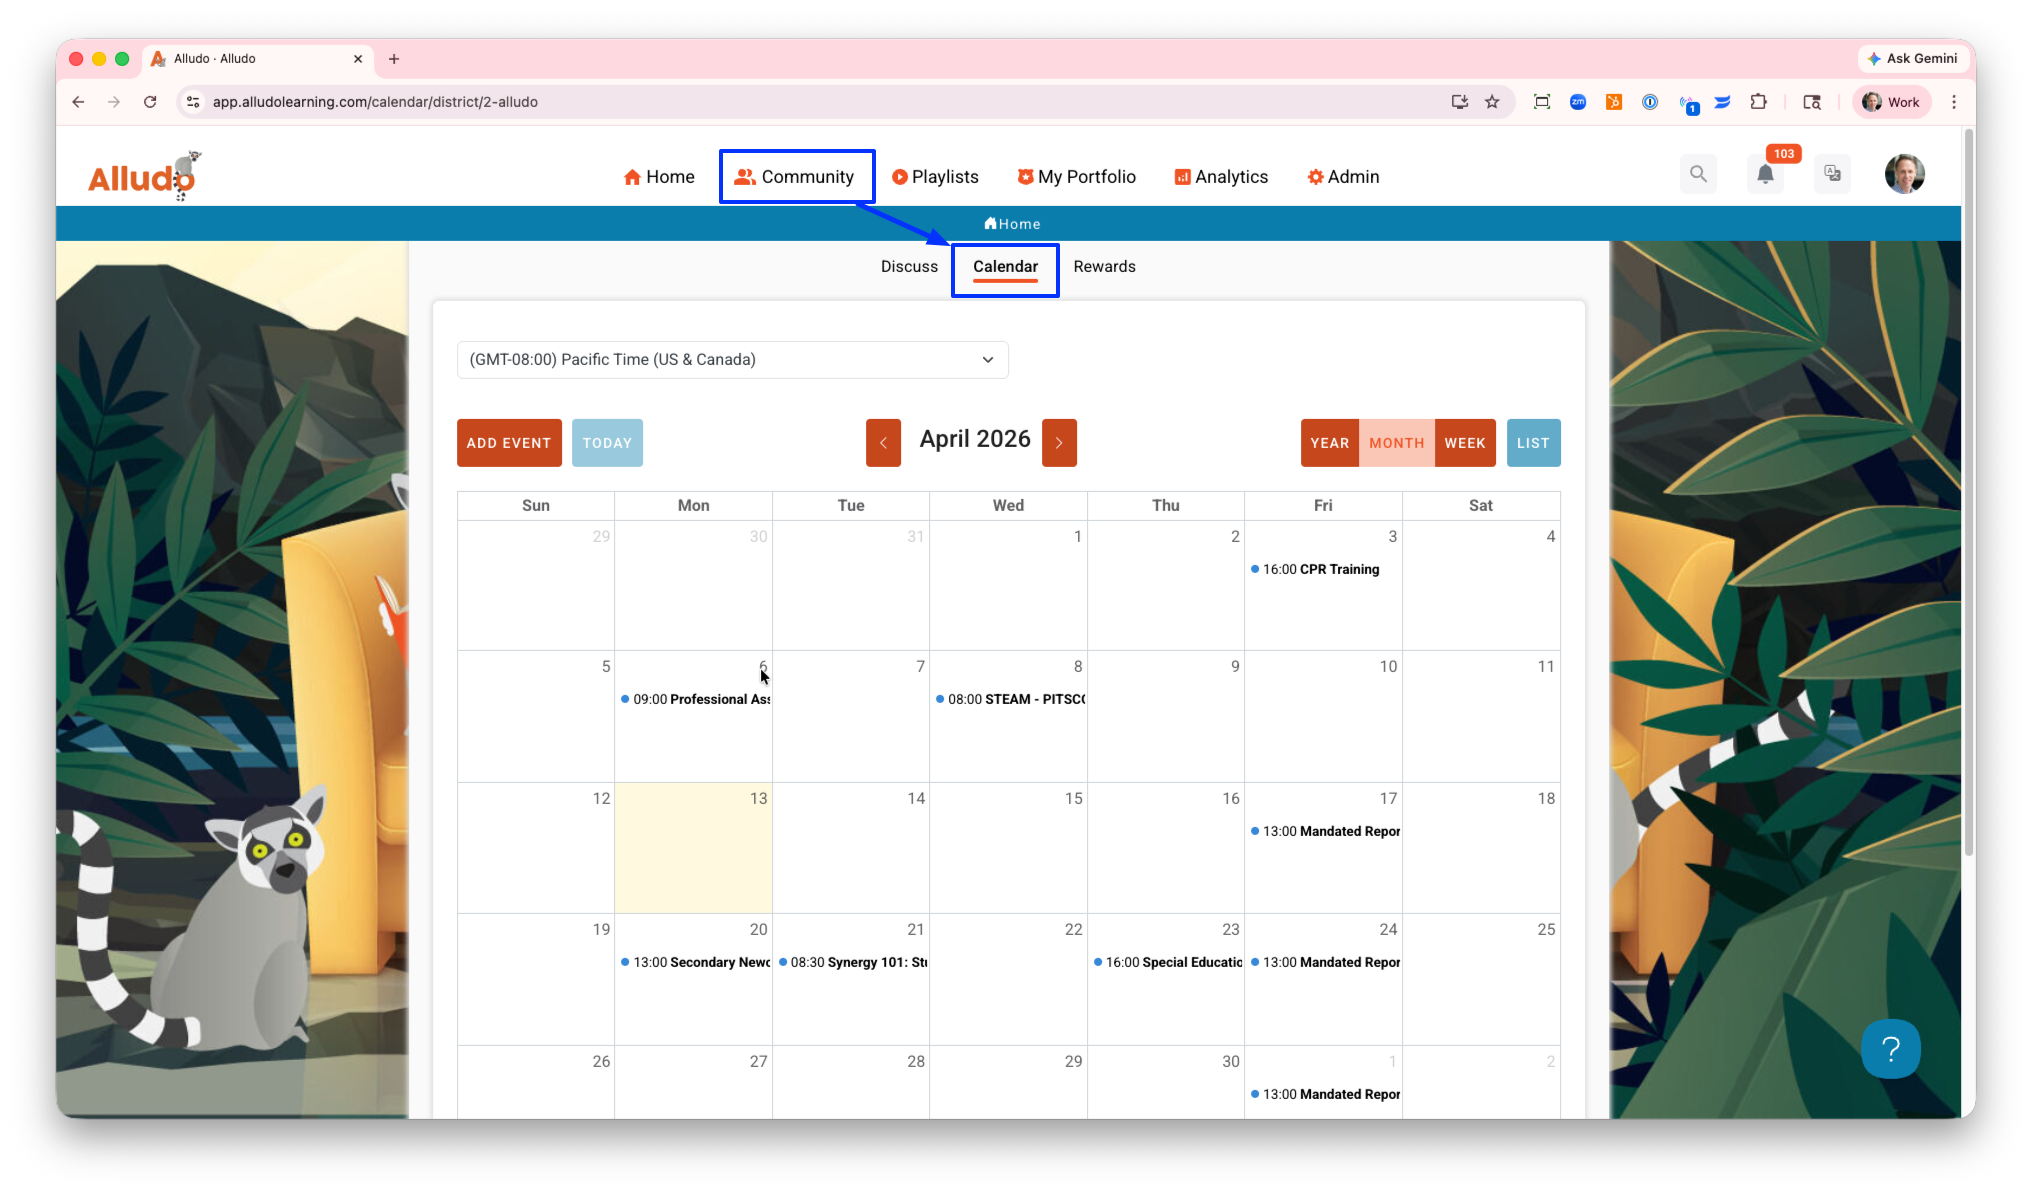The image size is (2033, 1193).
Task: Switch to YEAR calendar view
Action: coord(1329,442)
